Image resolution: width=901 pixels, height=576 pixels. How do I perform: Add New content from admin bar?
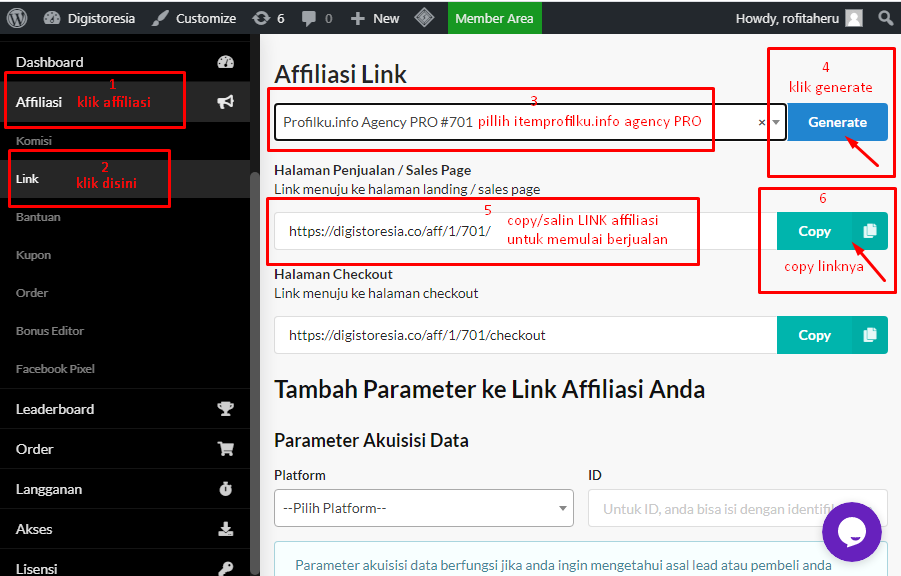[x=375, y=18]
